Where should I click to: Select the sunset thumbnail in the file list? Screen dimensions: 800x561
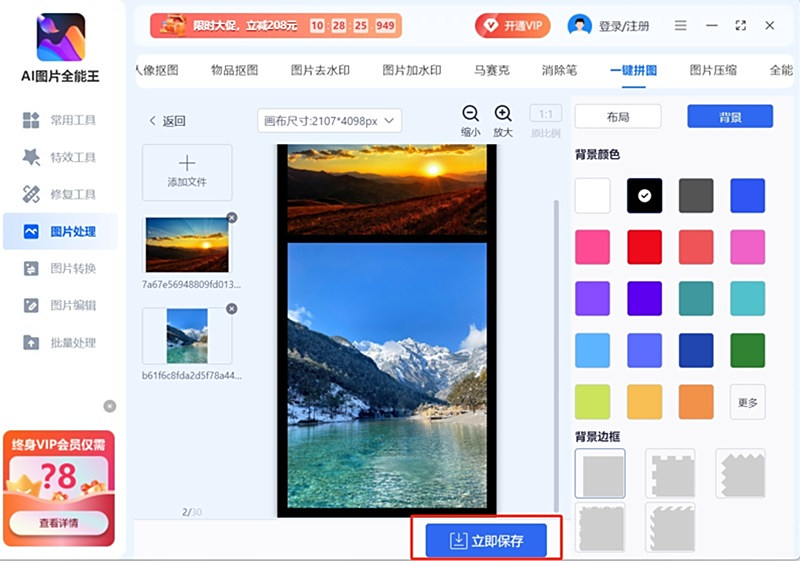(x=187, y=245)
